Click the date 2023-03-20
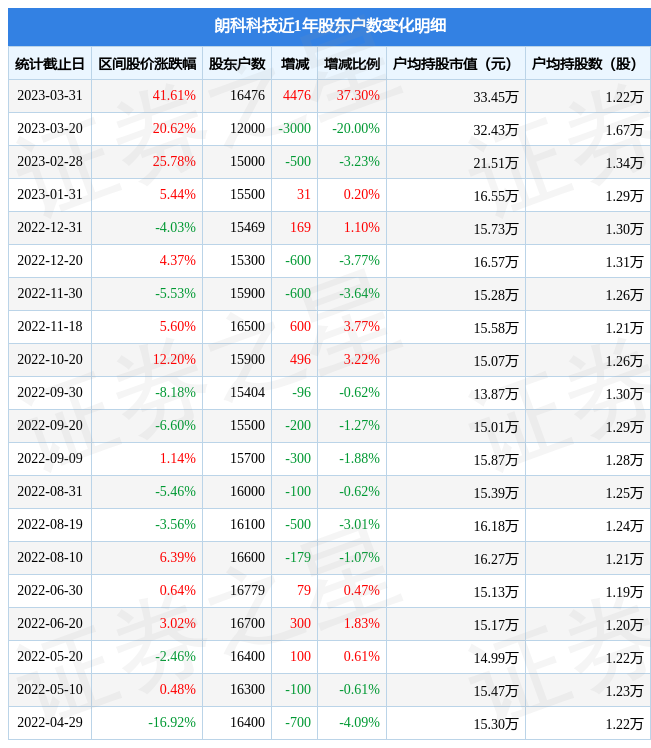This screenshot has width=651, height=748. (x=50, y=128)
